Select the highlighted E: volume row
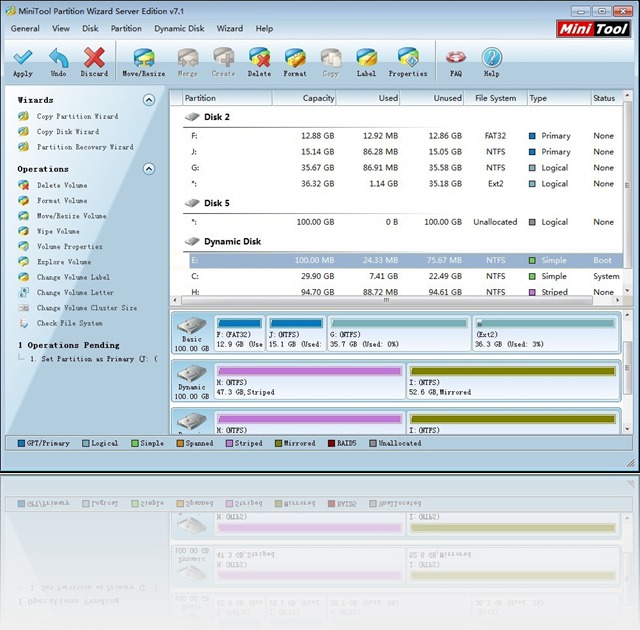This screenshot has height=630, width=640. pyautogui.click(x=406, y=260)
